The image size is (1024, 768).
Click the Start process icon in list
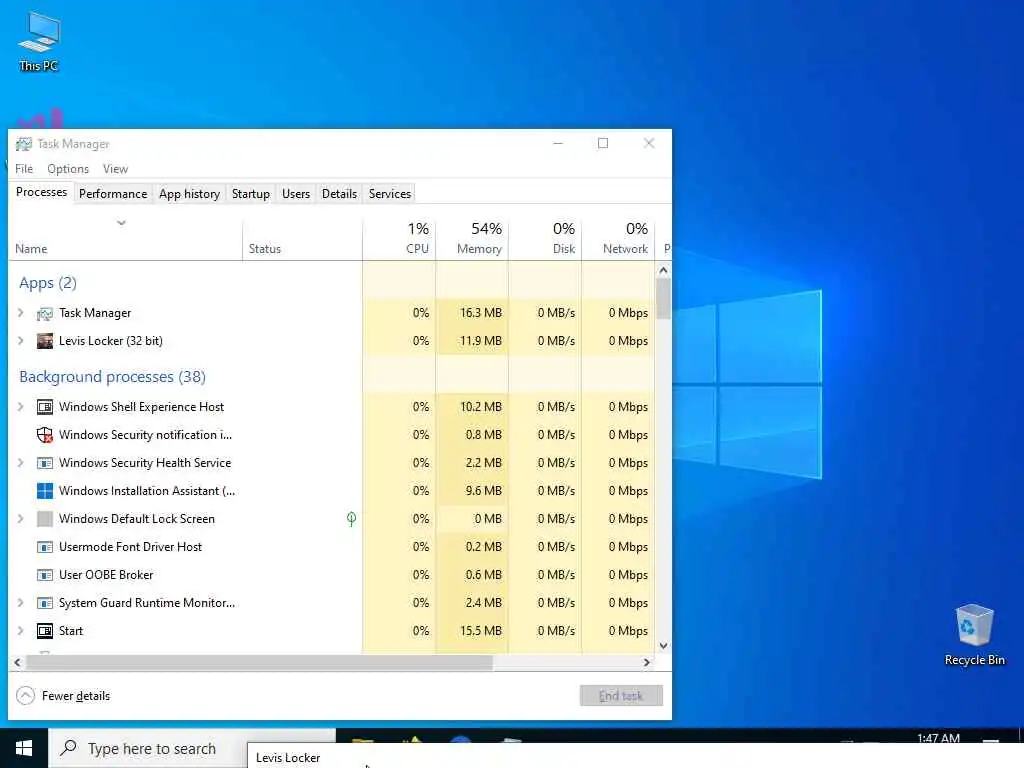point(44,631)
